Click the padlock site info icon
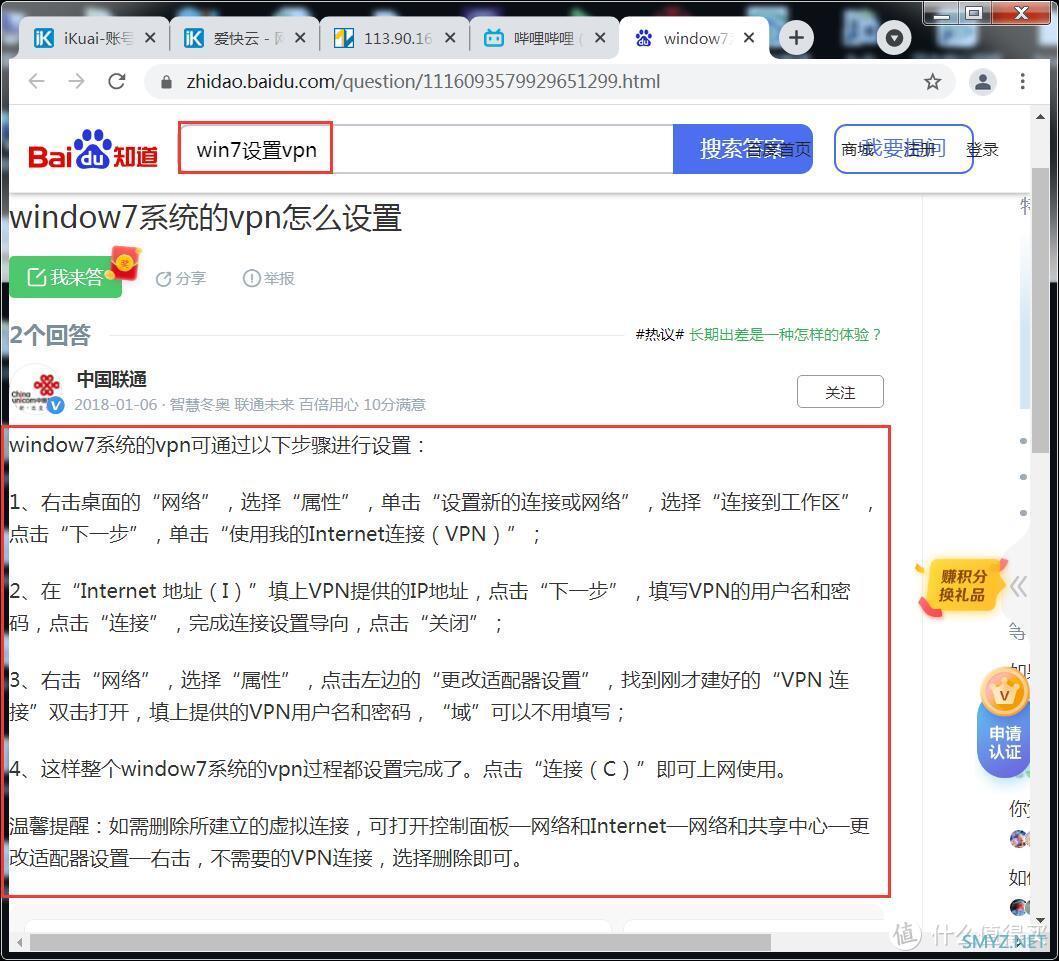The width and height of the screenshot is (1059, 961). (x=166, y=82)
